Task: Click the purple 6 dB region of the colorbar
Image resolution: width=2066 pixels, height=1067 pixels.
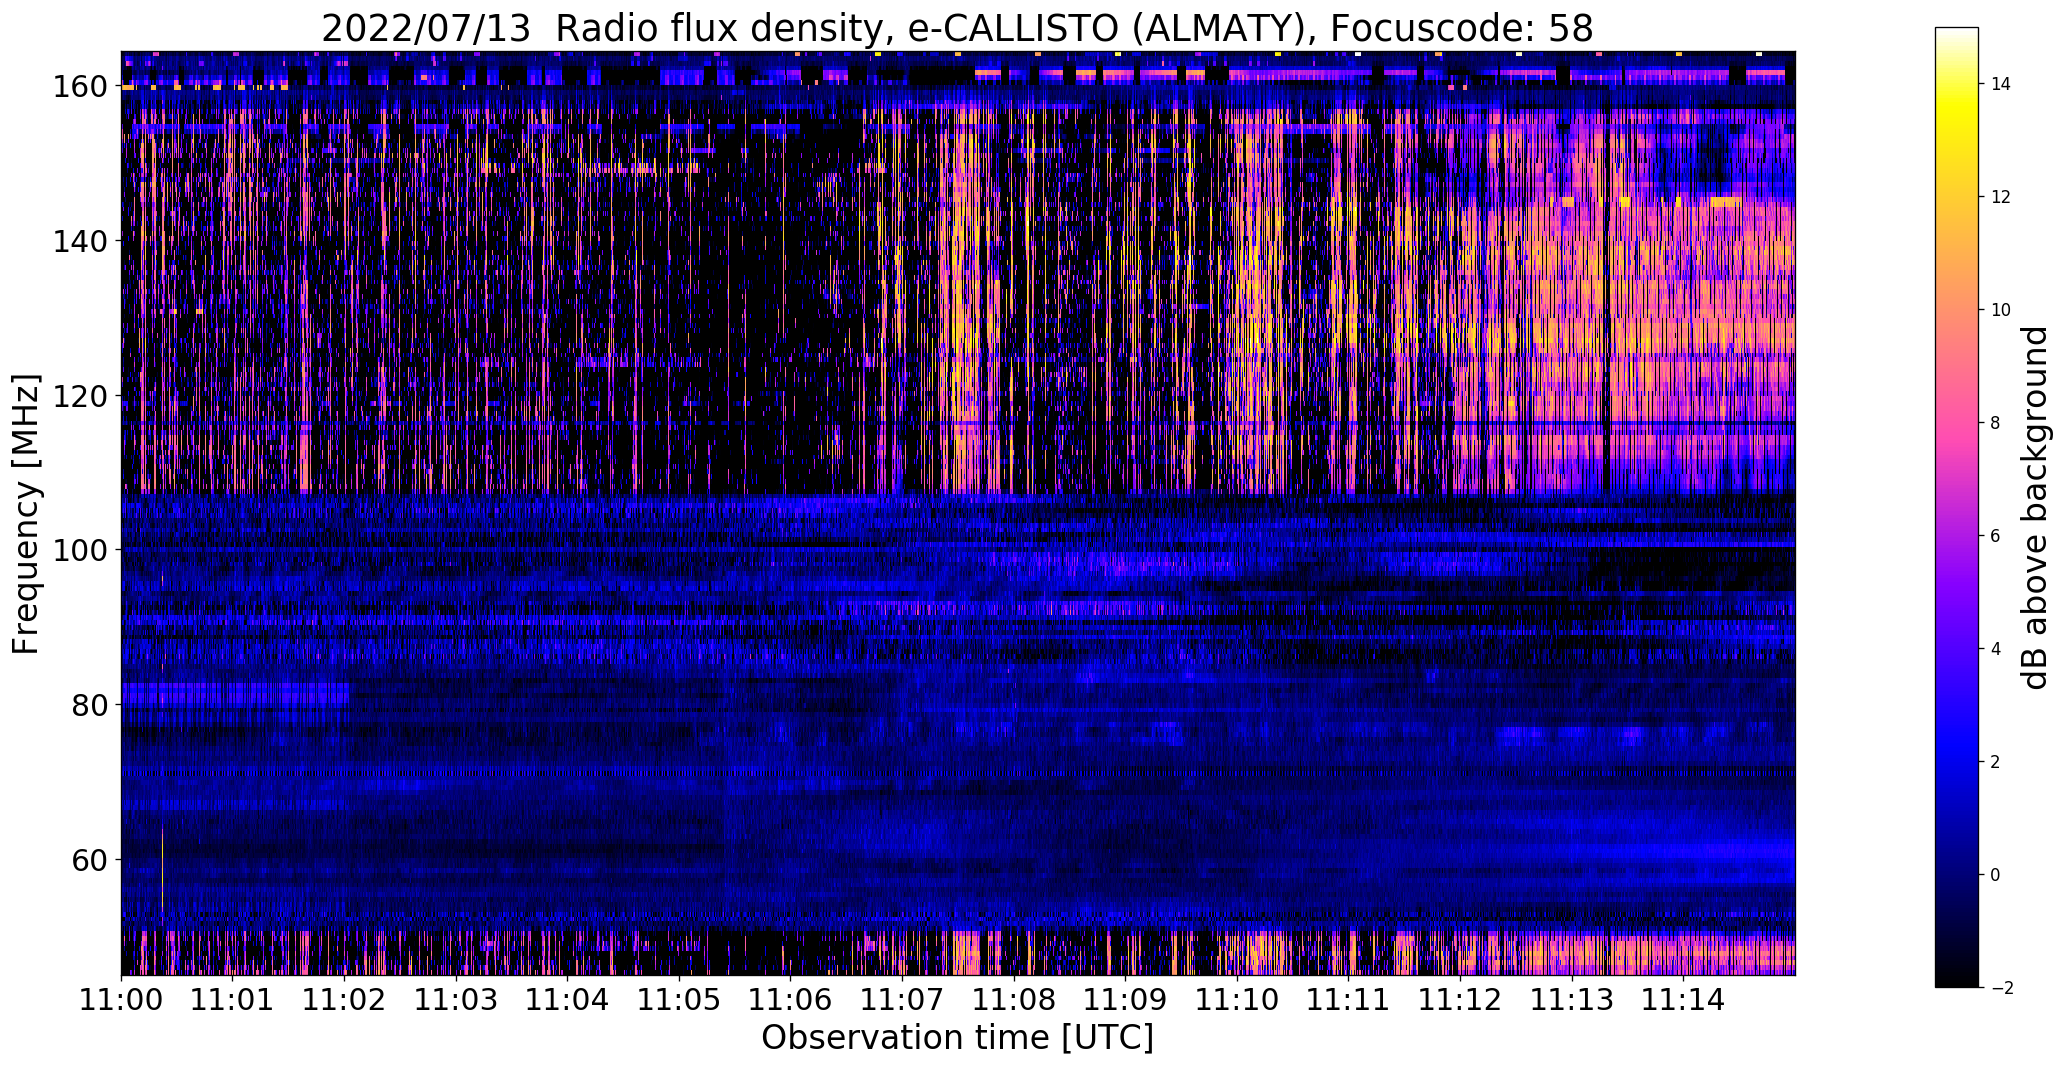Action: [1957, 536]
